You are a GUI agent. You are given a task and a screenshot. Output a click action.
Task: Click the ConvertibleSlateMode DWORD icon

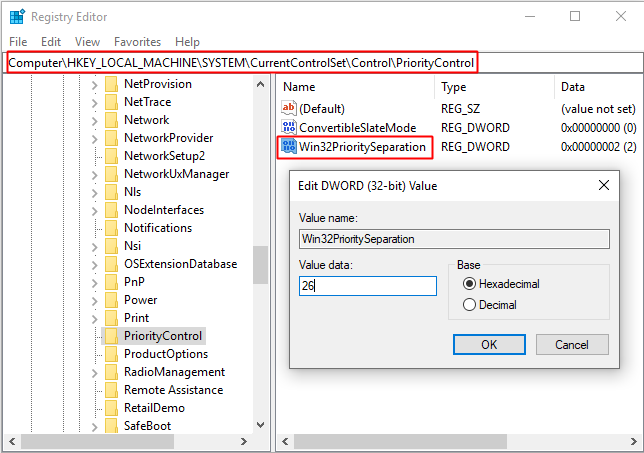(289, 127)
